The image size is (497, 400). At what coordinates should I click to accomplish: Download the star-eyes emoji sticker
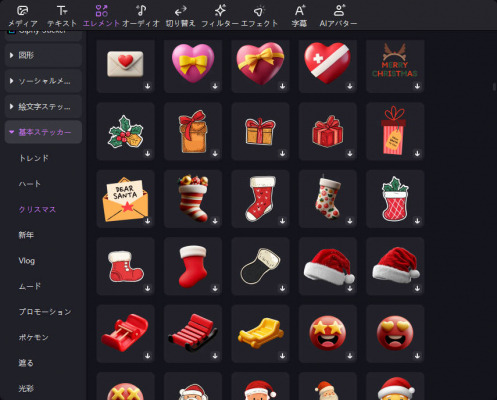click(350, 356)
